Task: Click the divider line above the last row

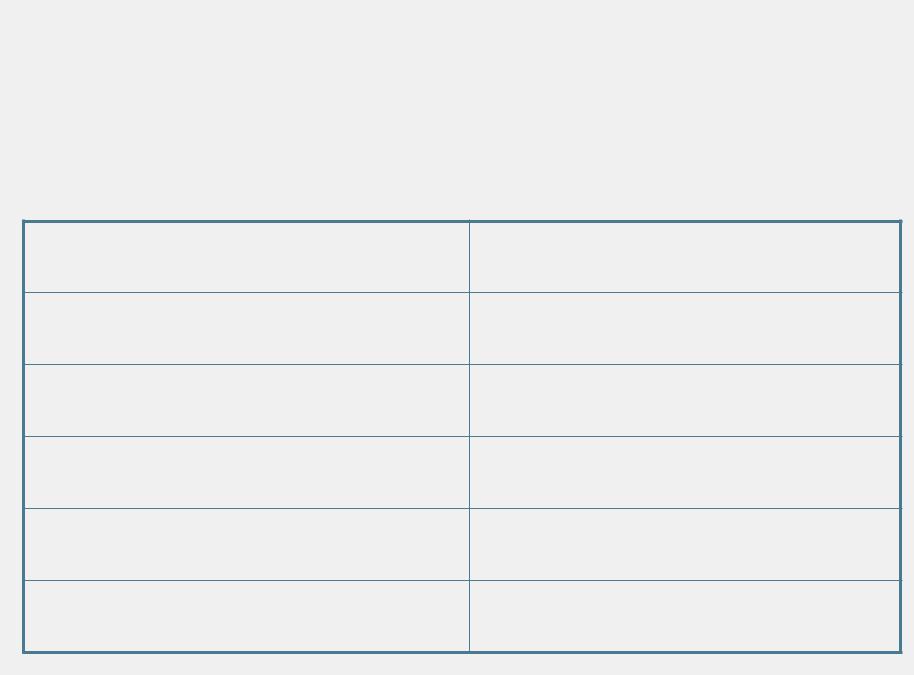Action: point(462,581)
